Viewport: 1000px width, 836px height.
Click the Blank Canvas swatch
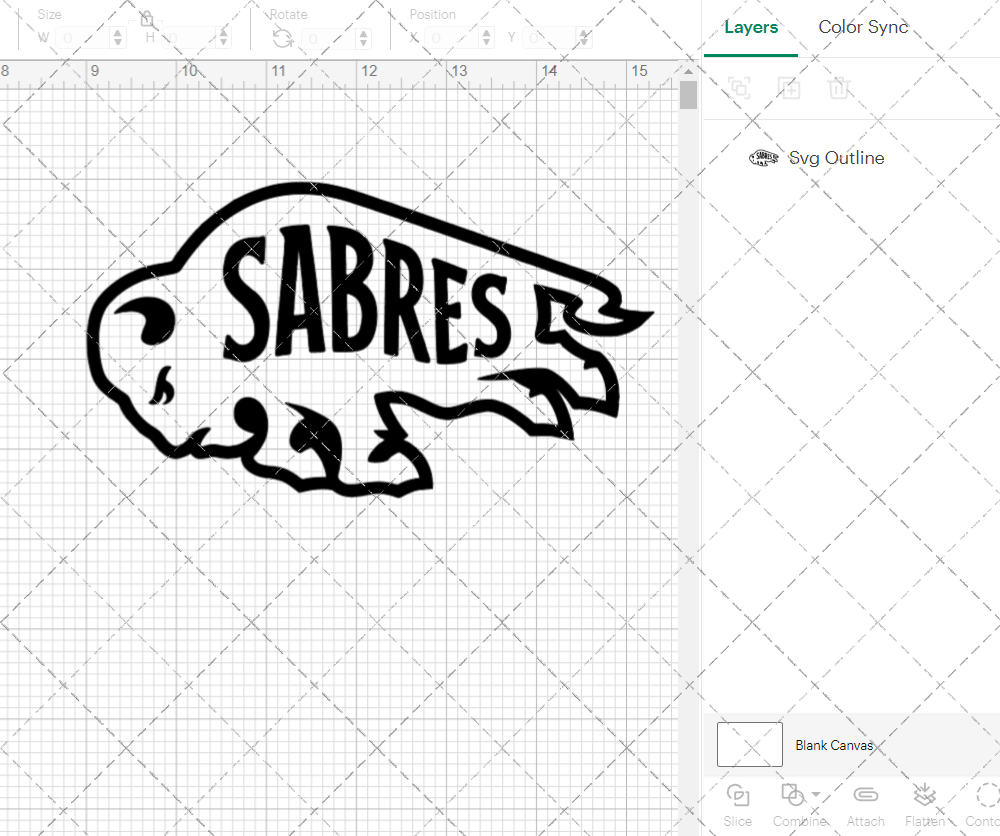[x=749, y=744]
